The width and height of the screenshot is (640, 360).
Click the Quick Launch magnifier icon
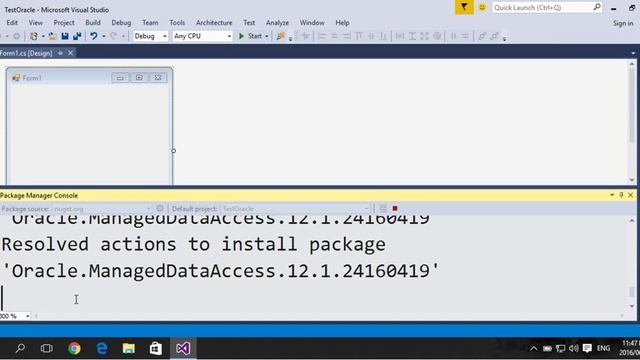[597, 7]
